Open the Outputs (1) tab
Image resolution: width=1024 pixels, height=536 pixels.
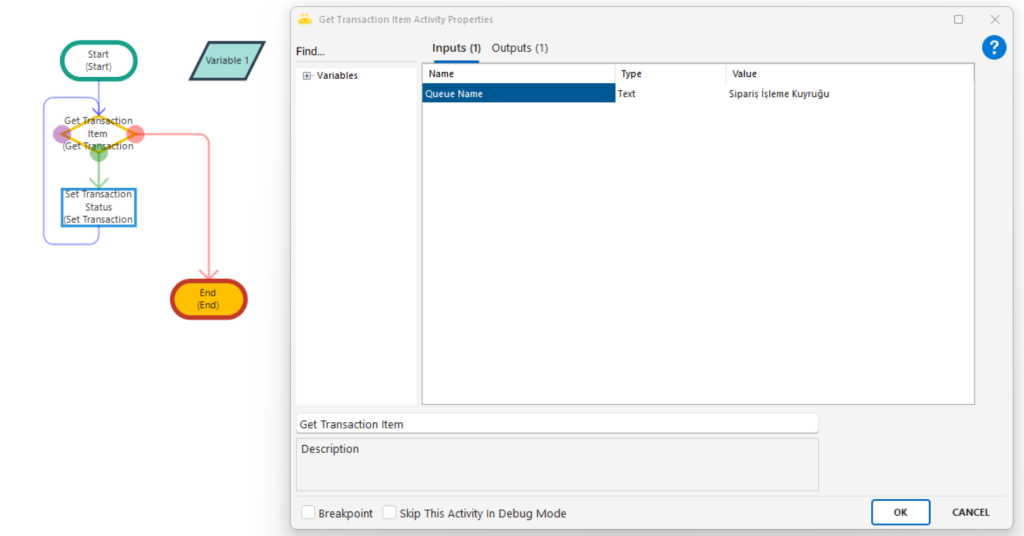point(519,48)
